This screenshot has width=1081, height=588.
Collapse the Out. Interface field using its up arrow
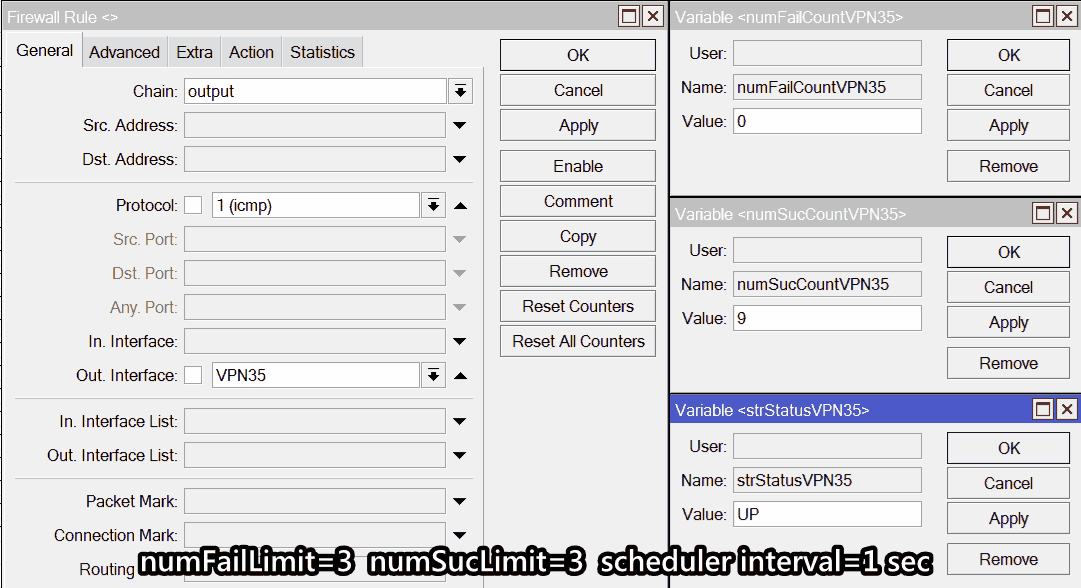(x=459, y=374)
